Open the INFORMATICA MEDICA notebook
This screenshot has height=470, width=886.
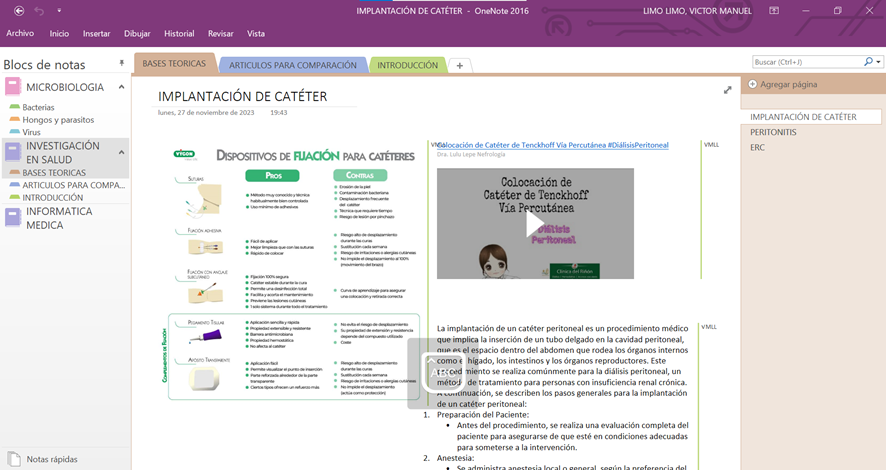[59, 218]
